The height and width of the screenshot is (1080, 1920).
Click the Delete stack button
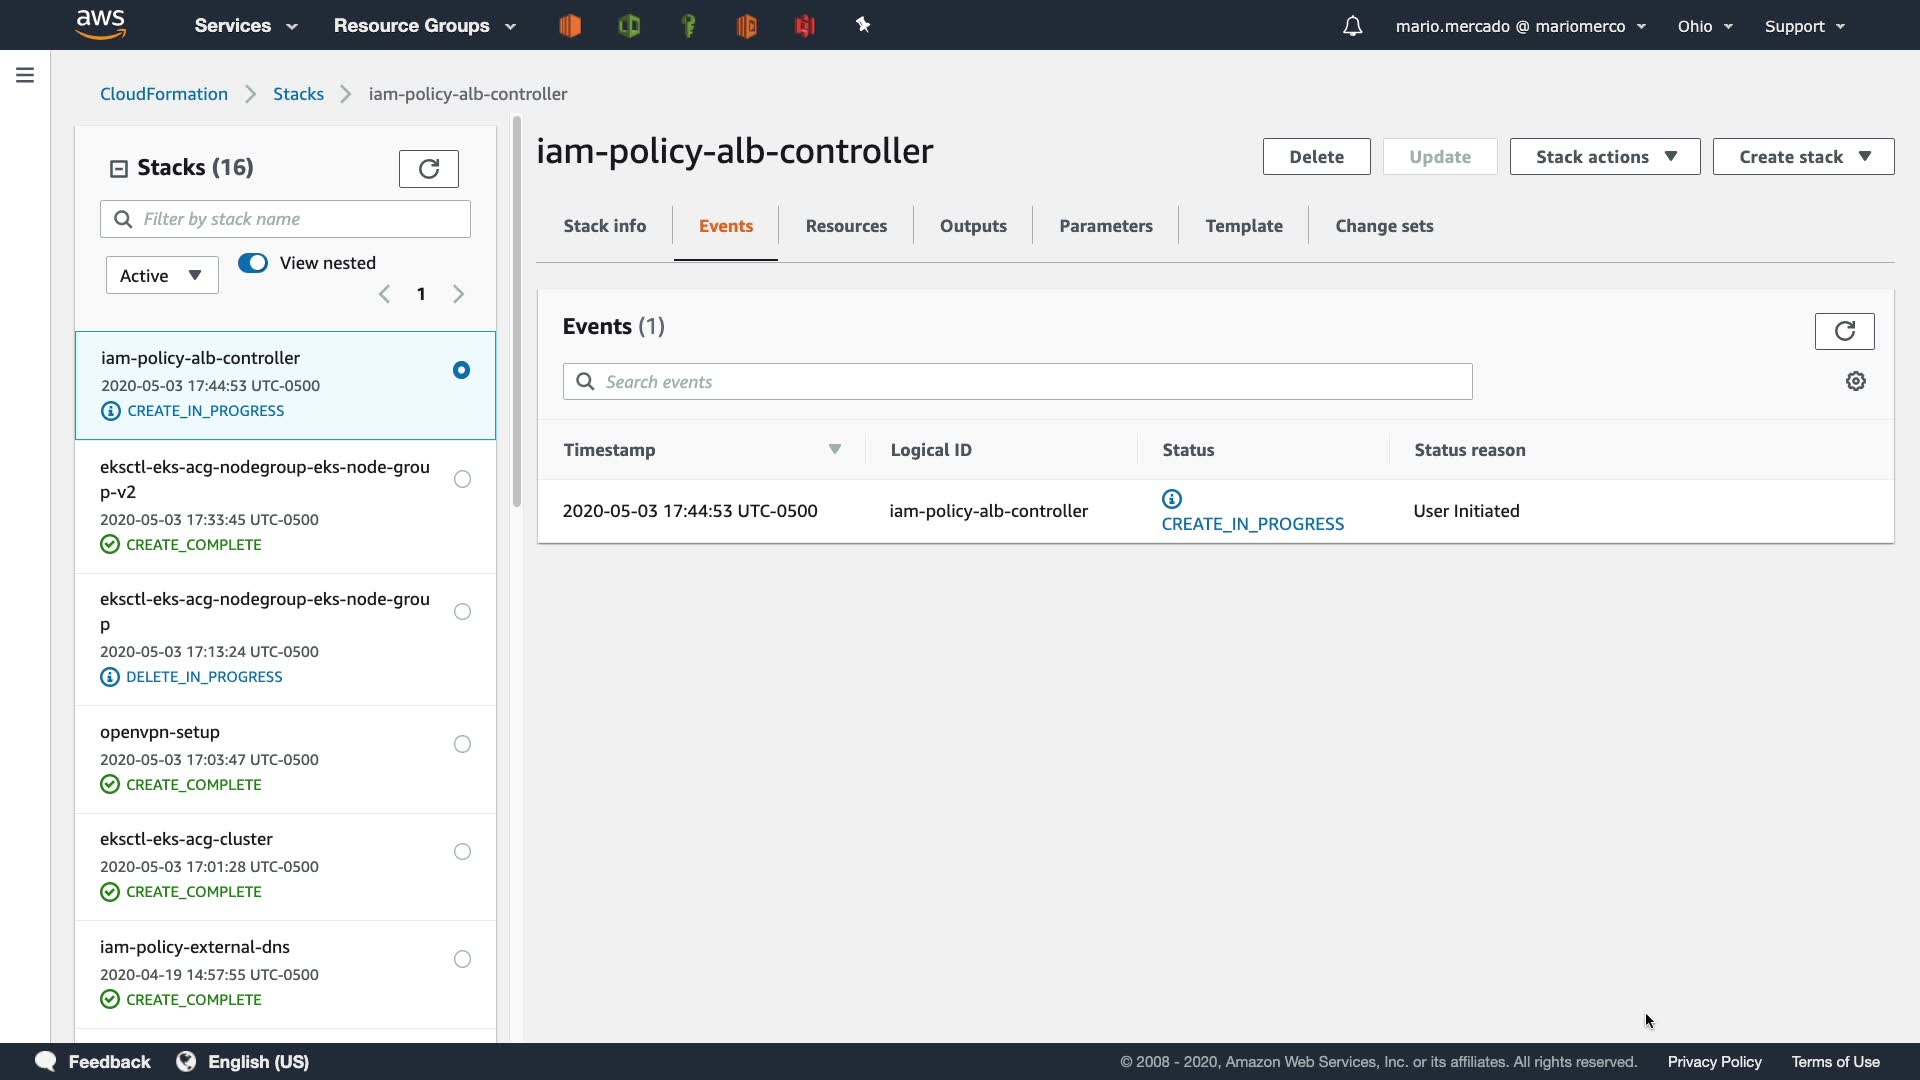(1315, 157)
